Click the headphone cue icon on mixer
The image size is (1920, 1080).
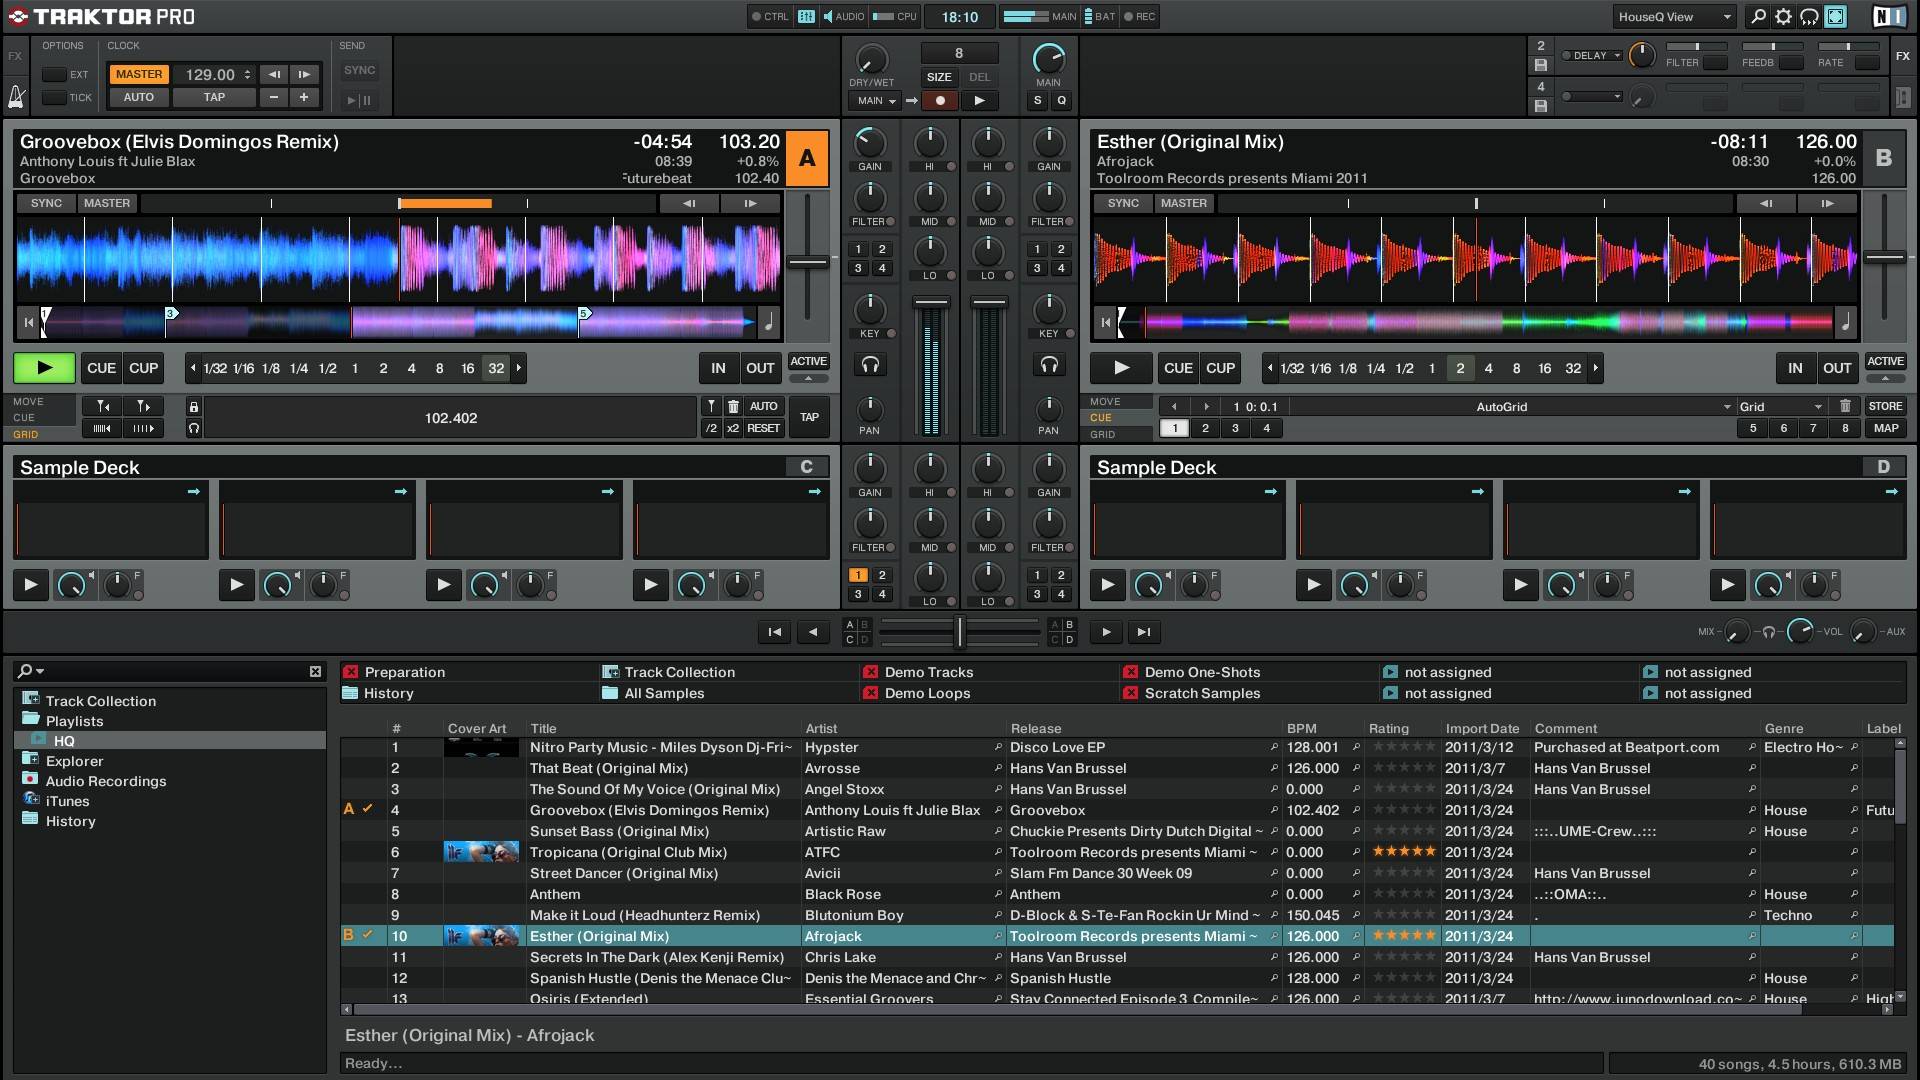[x=869, y=367]
